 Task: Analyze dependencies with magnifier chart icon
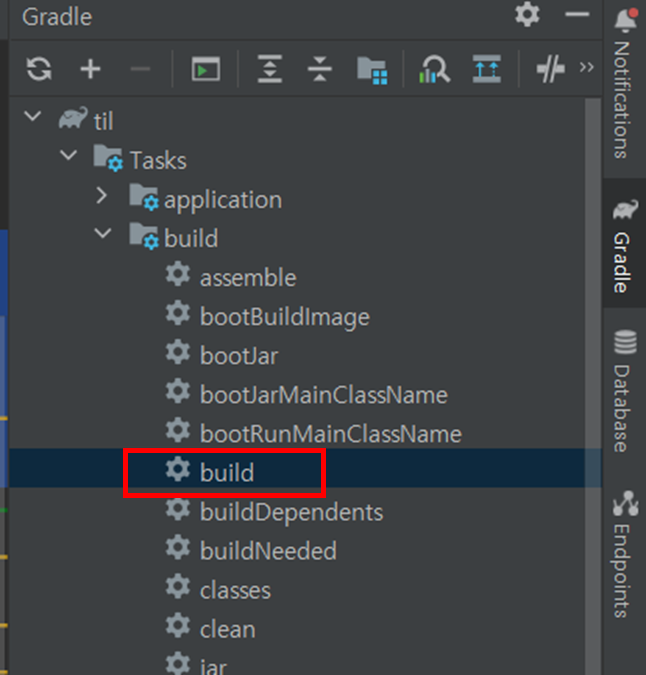pyautogui.click(x=434, y=69)
